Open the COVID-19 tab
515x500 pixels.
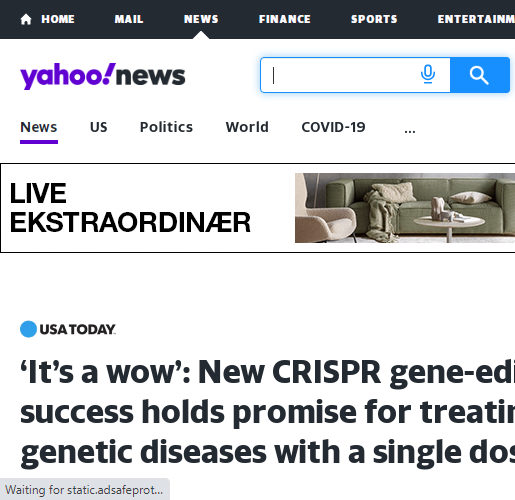[x=333, y=127]
